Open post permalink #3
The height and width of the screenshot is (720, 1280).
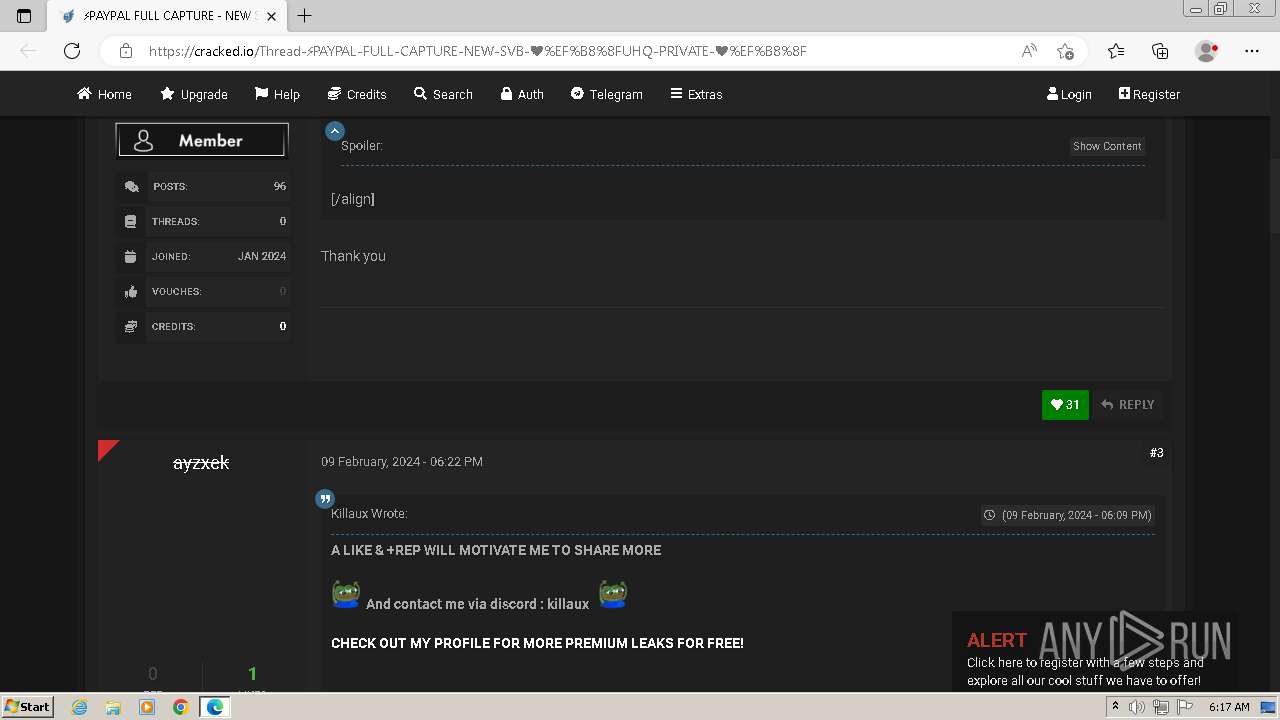coord(1156,453)
